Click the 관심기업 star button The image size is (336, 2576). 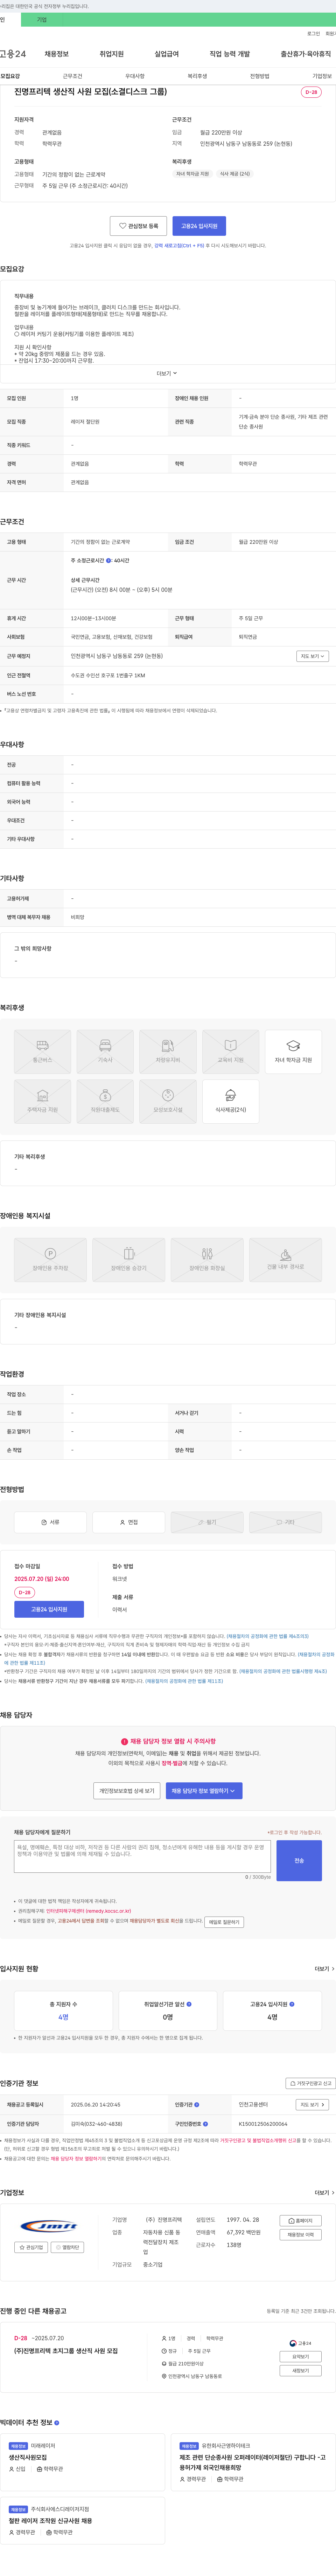click(x=31, y=2247)
